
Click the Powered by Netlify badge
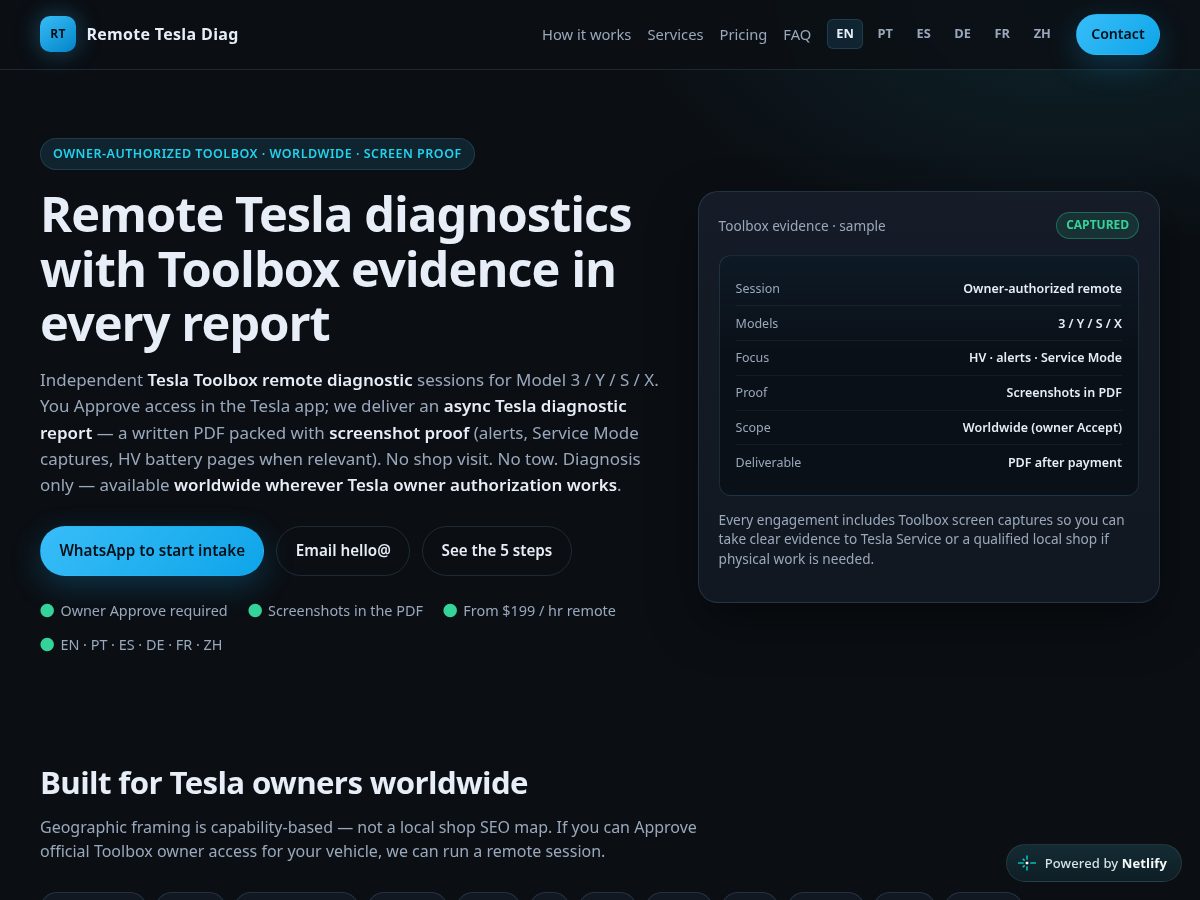point(1094,863)
